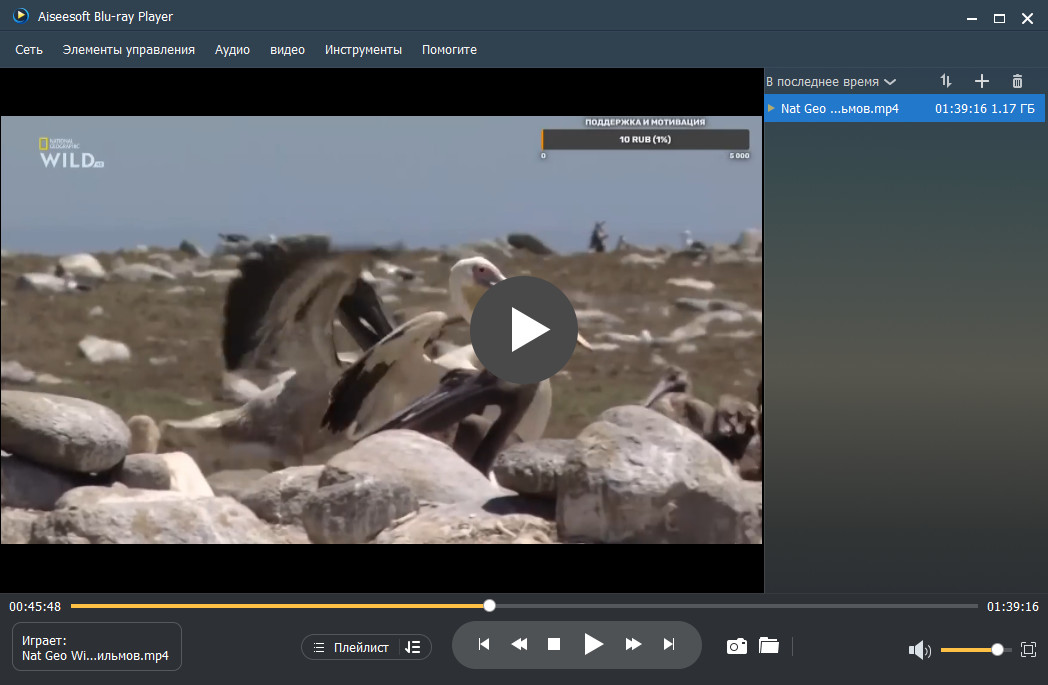Fast forward the video
The width and height of the screenshot is (1048, 685).
pos(633,644)
